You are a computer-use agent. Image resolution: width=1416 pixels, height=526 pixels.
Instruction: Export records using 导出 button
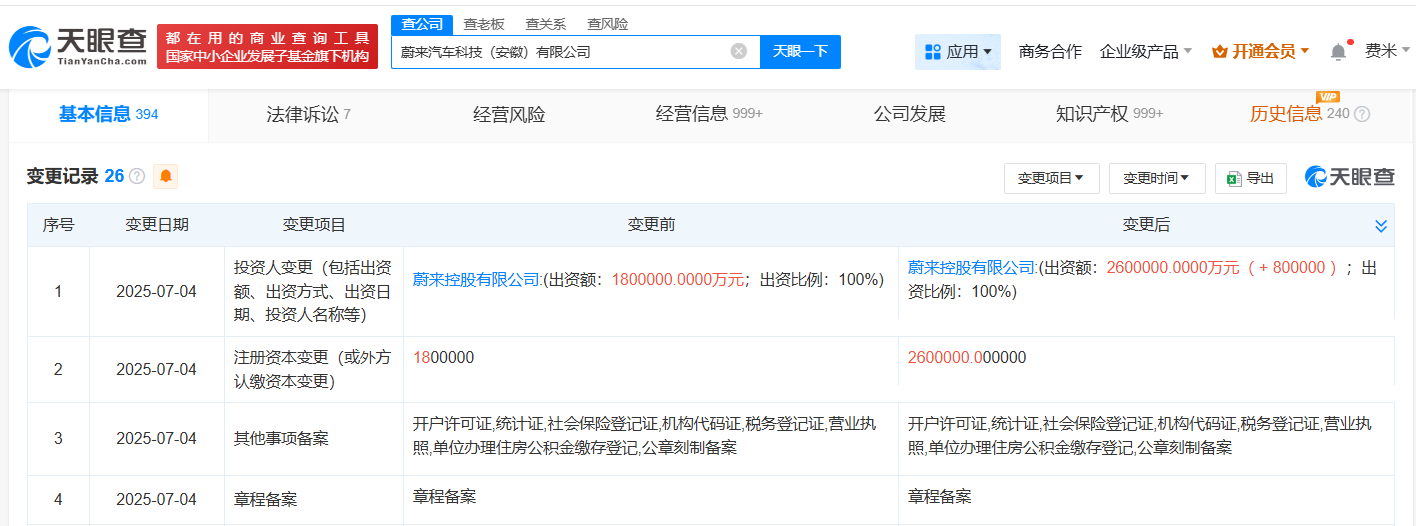pyautogui.click(x=1251, y=178)
